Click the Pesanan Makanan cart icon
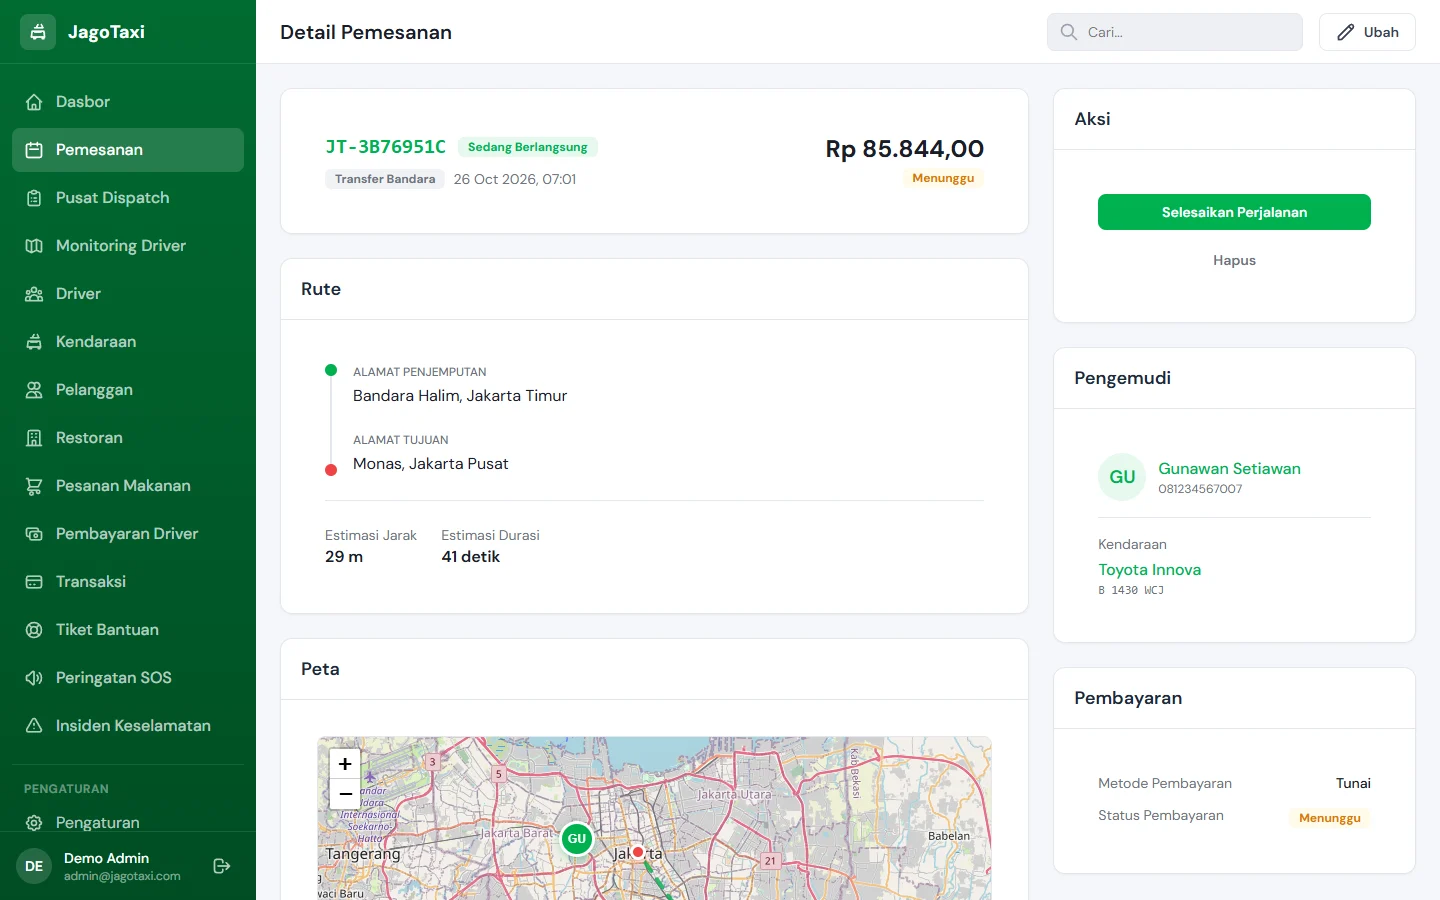The image size is (1440, 900). (x=34, y=486)
